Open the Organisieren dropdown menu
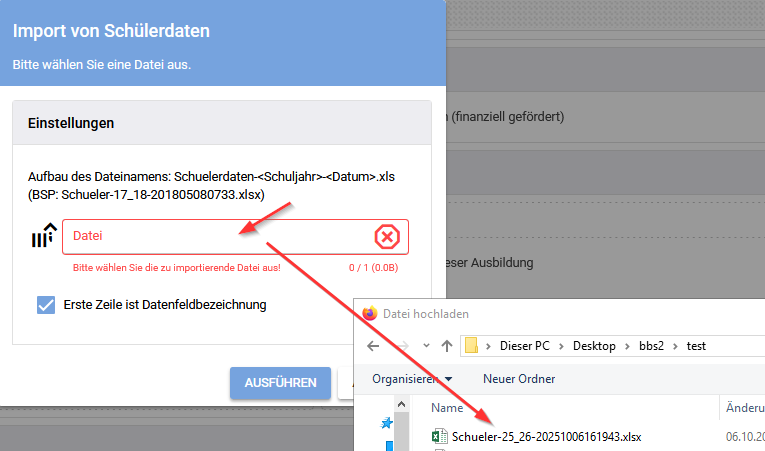The width and height of the screenshot is (765, 451). pos(412,379)
